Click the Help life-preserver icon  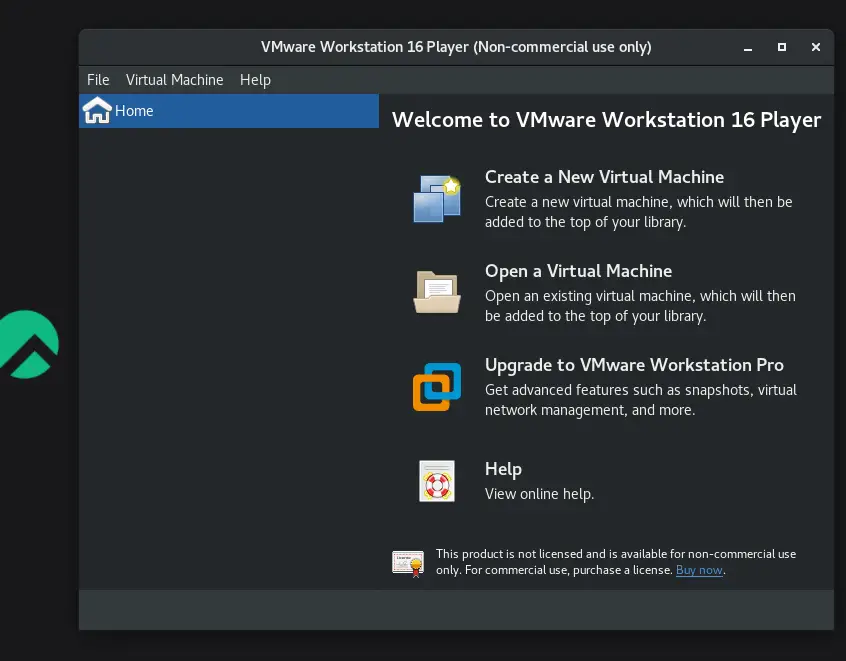click(x=436, y=481)
